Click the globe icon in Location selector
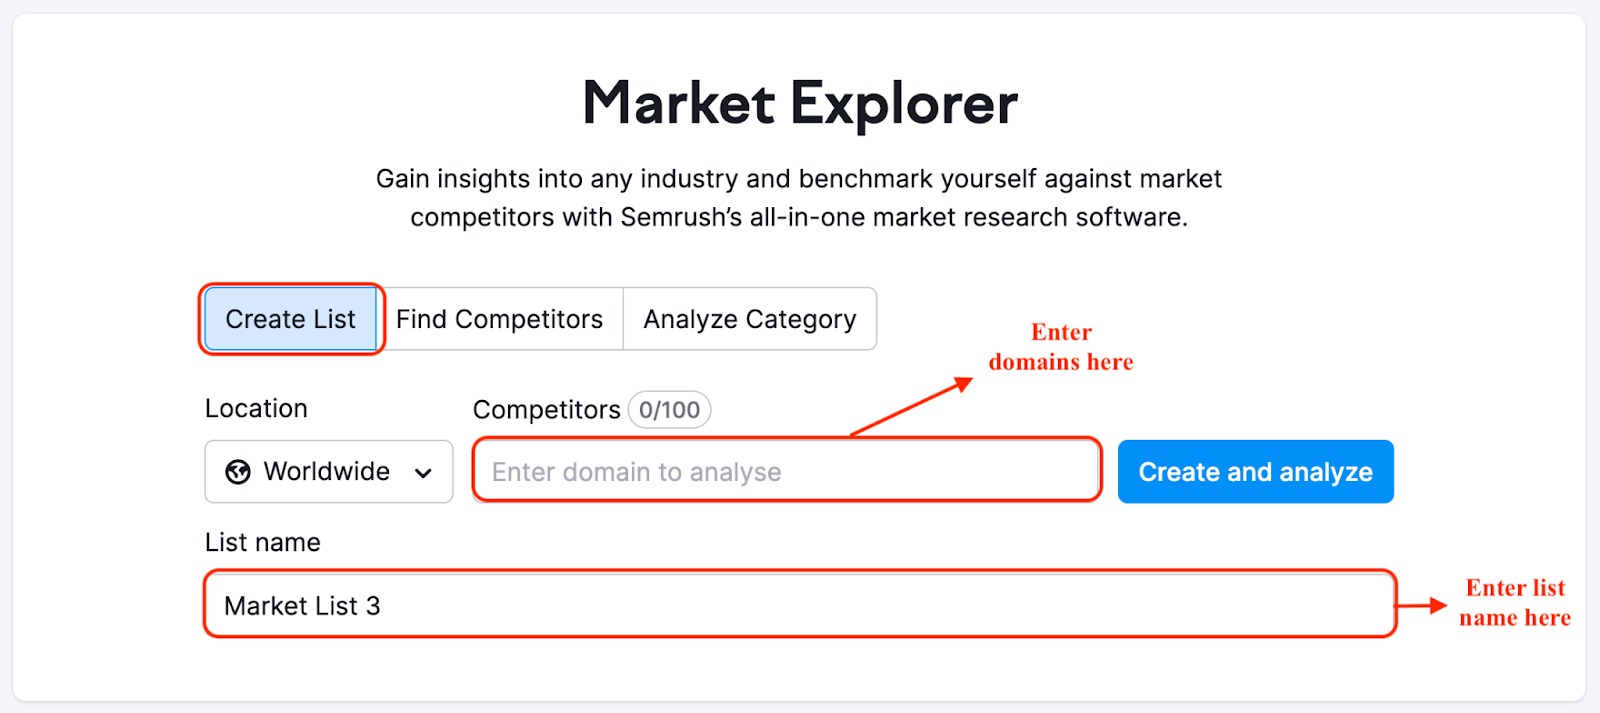 coord(238,472)
